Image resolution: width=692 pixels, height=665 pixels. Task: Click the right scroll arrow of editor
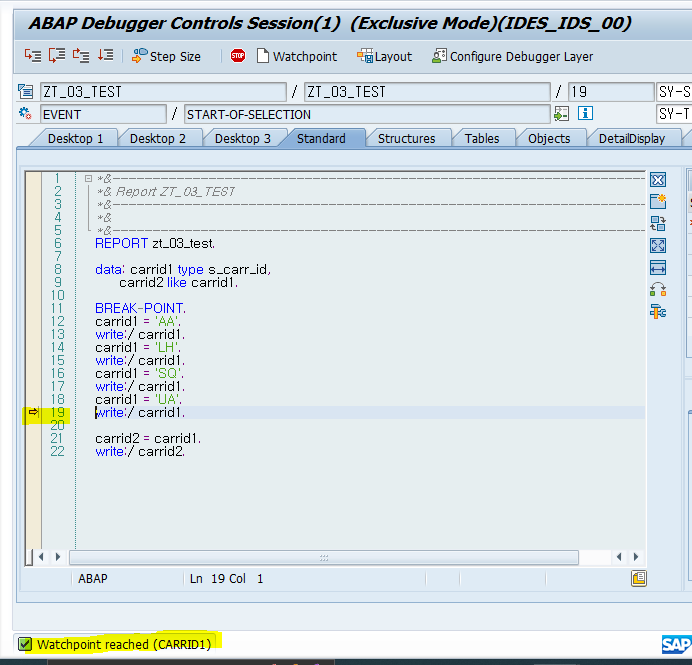pos(636,557)
